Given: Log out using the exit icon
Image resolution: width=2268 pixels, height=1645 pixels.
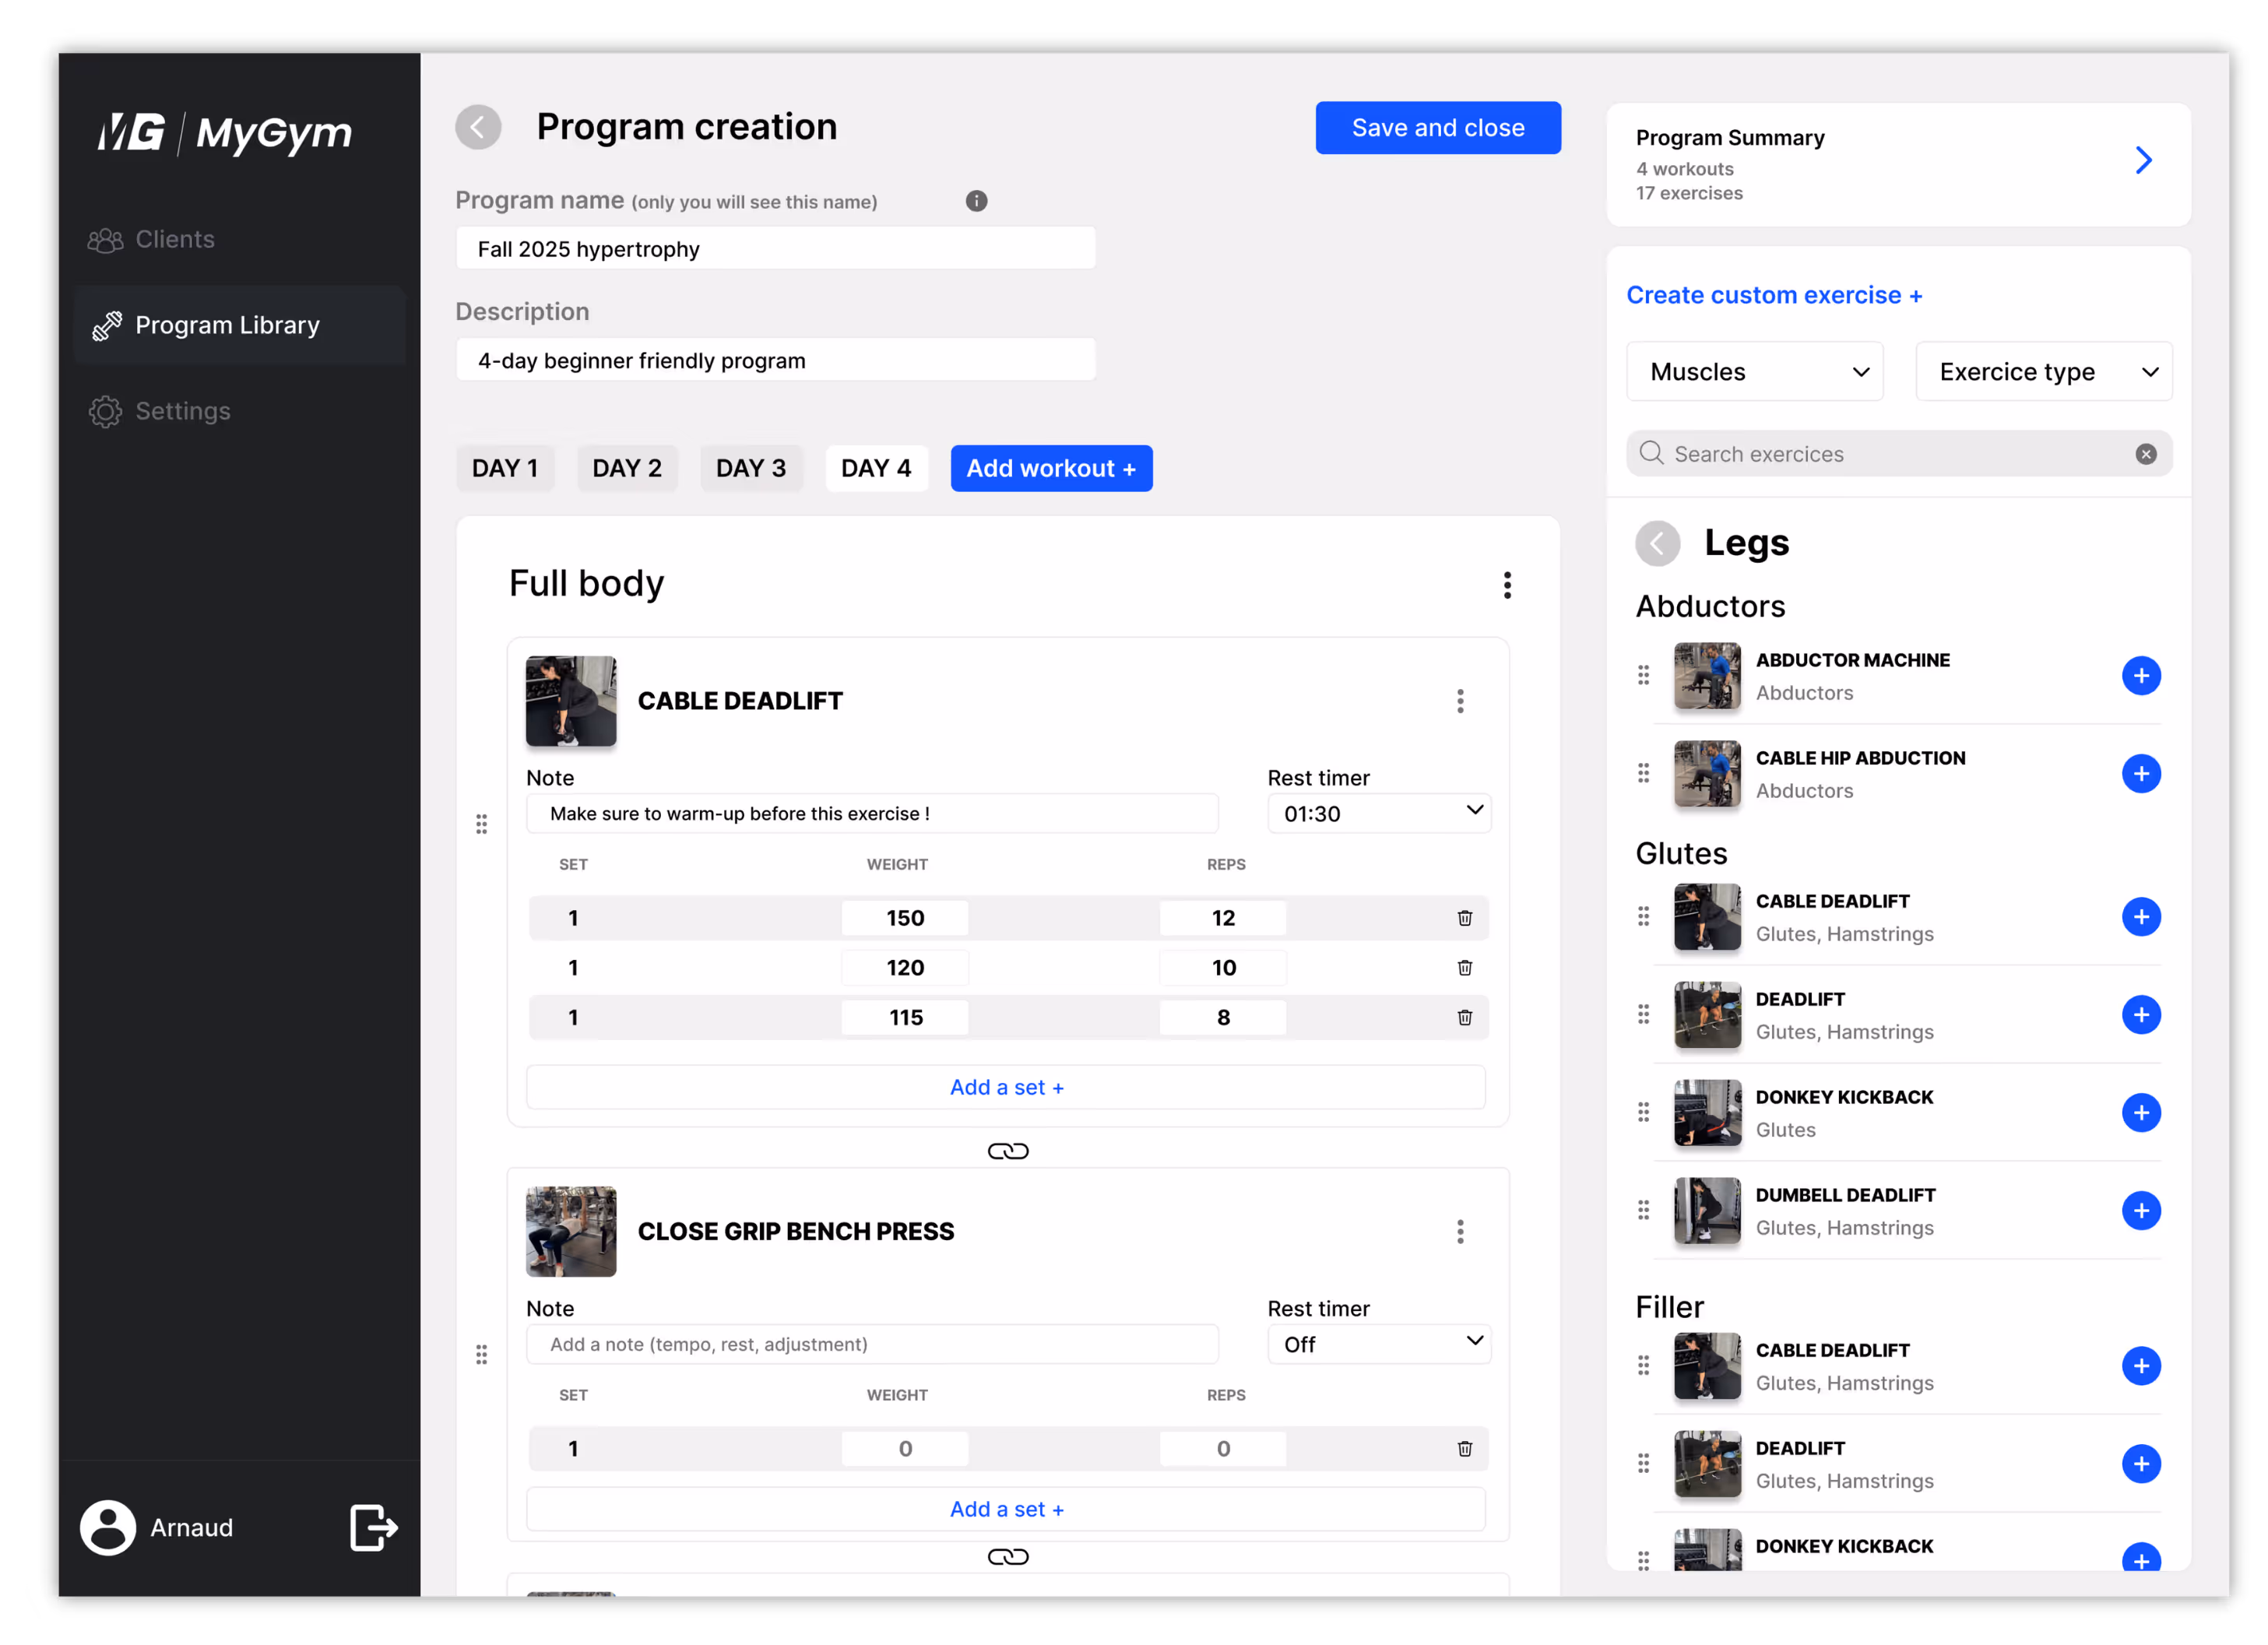Looking at the screenshot, I should (374, 1528).
